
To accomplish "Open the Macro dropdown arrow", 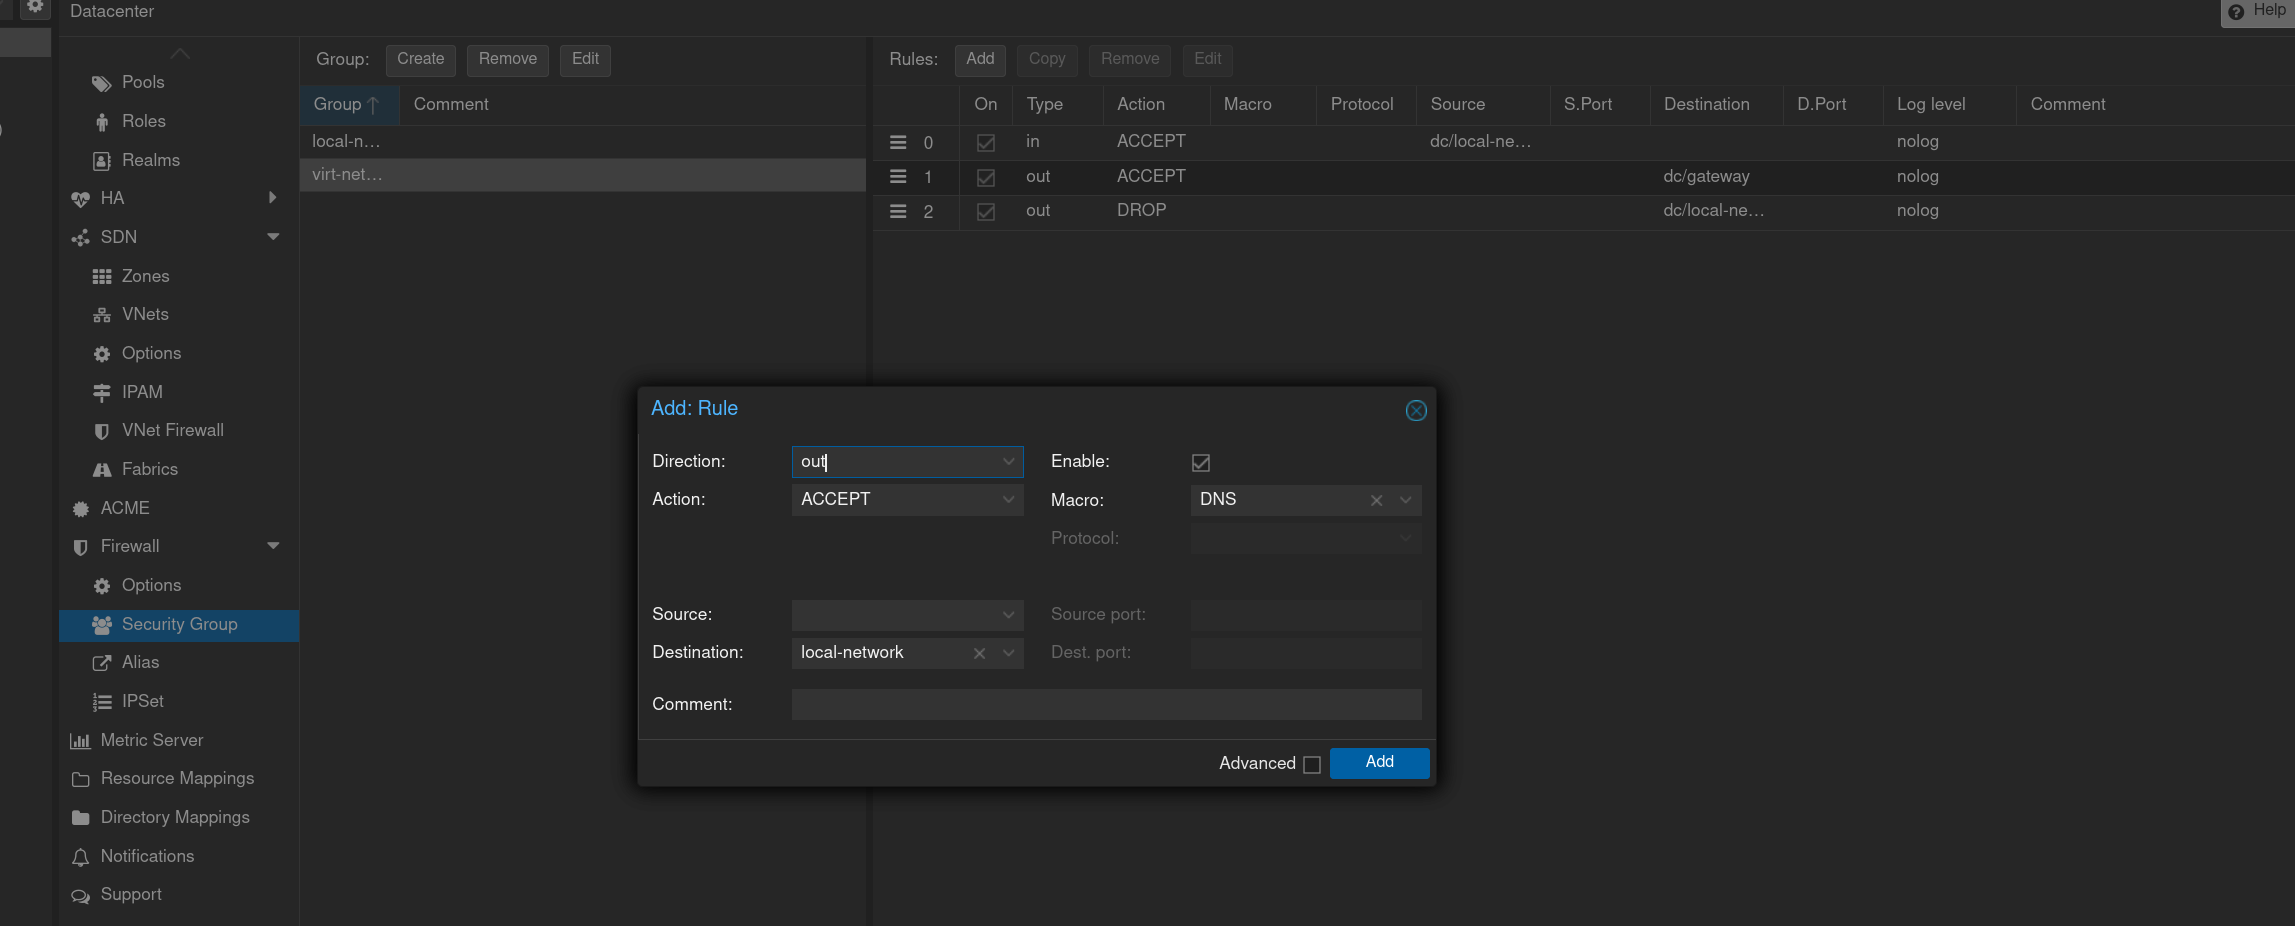I will (x=1405, y=500).
